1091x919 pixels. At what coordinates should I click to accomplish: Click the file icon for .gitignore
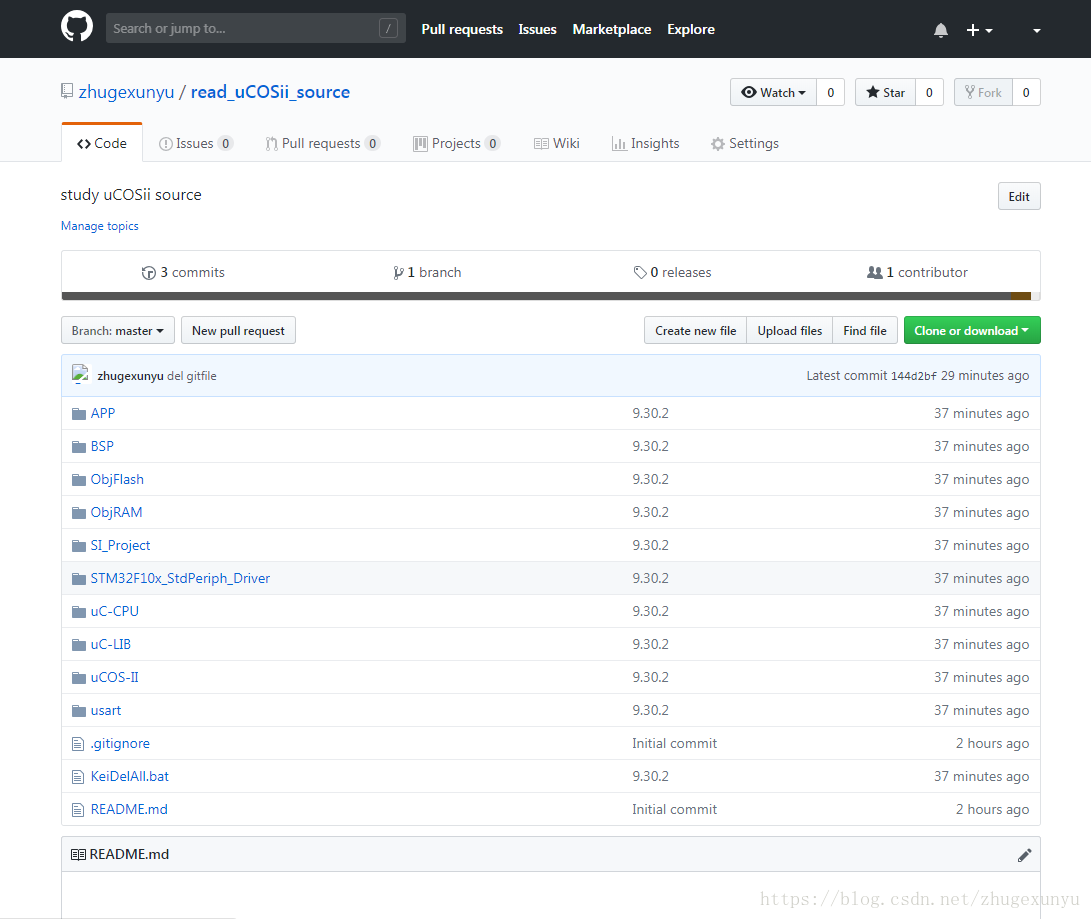coord(78,744)
